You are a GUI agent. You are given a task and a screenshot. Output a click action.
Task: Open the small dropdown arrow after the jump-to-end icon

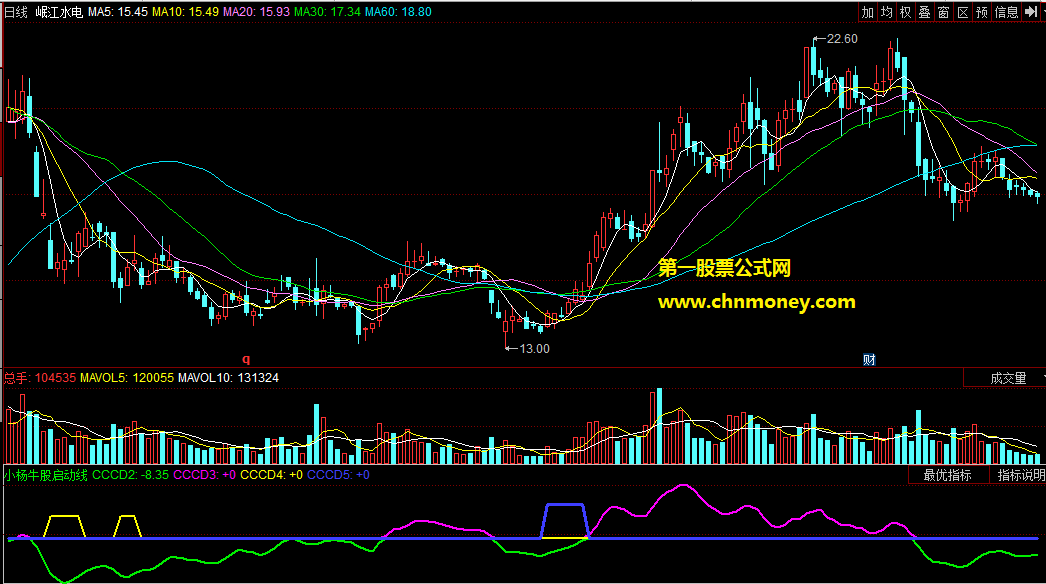pyautogui.click(x=1043, y=12)
